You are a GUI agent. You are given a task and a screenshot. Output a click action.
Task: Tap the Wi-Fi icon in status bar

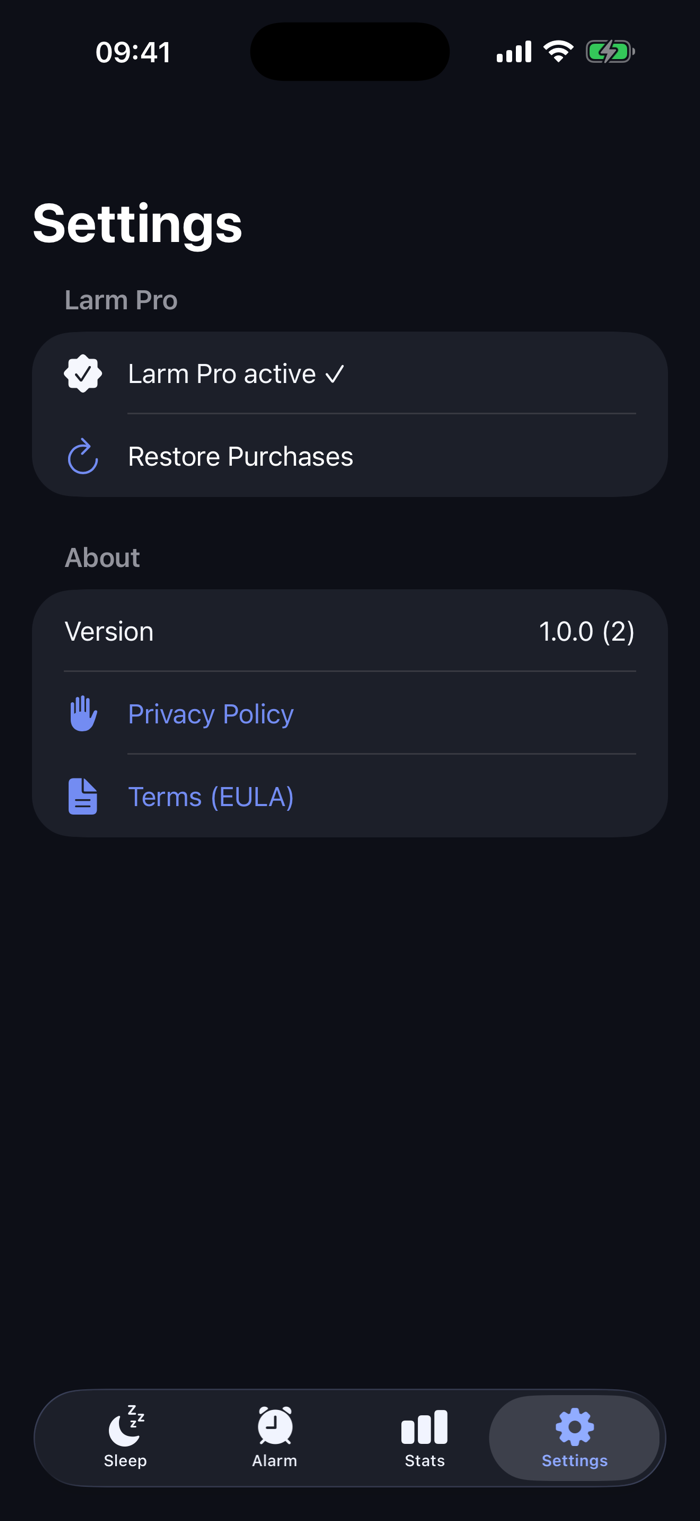[x=558, y=52]
